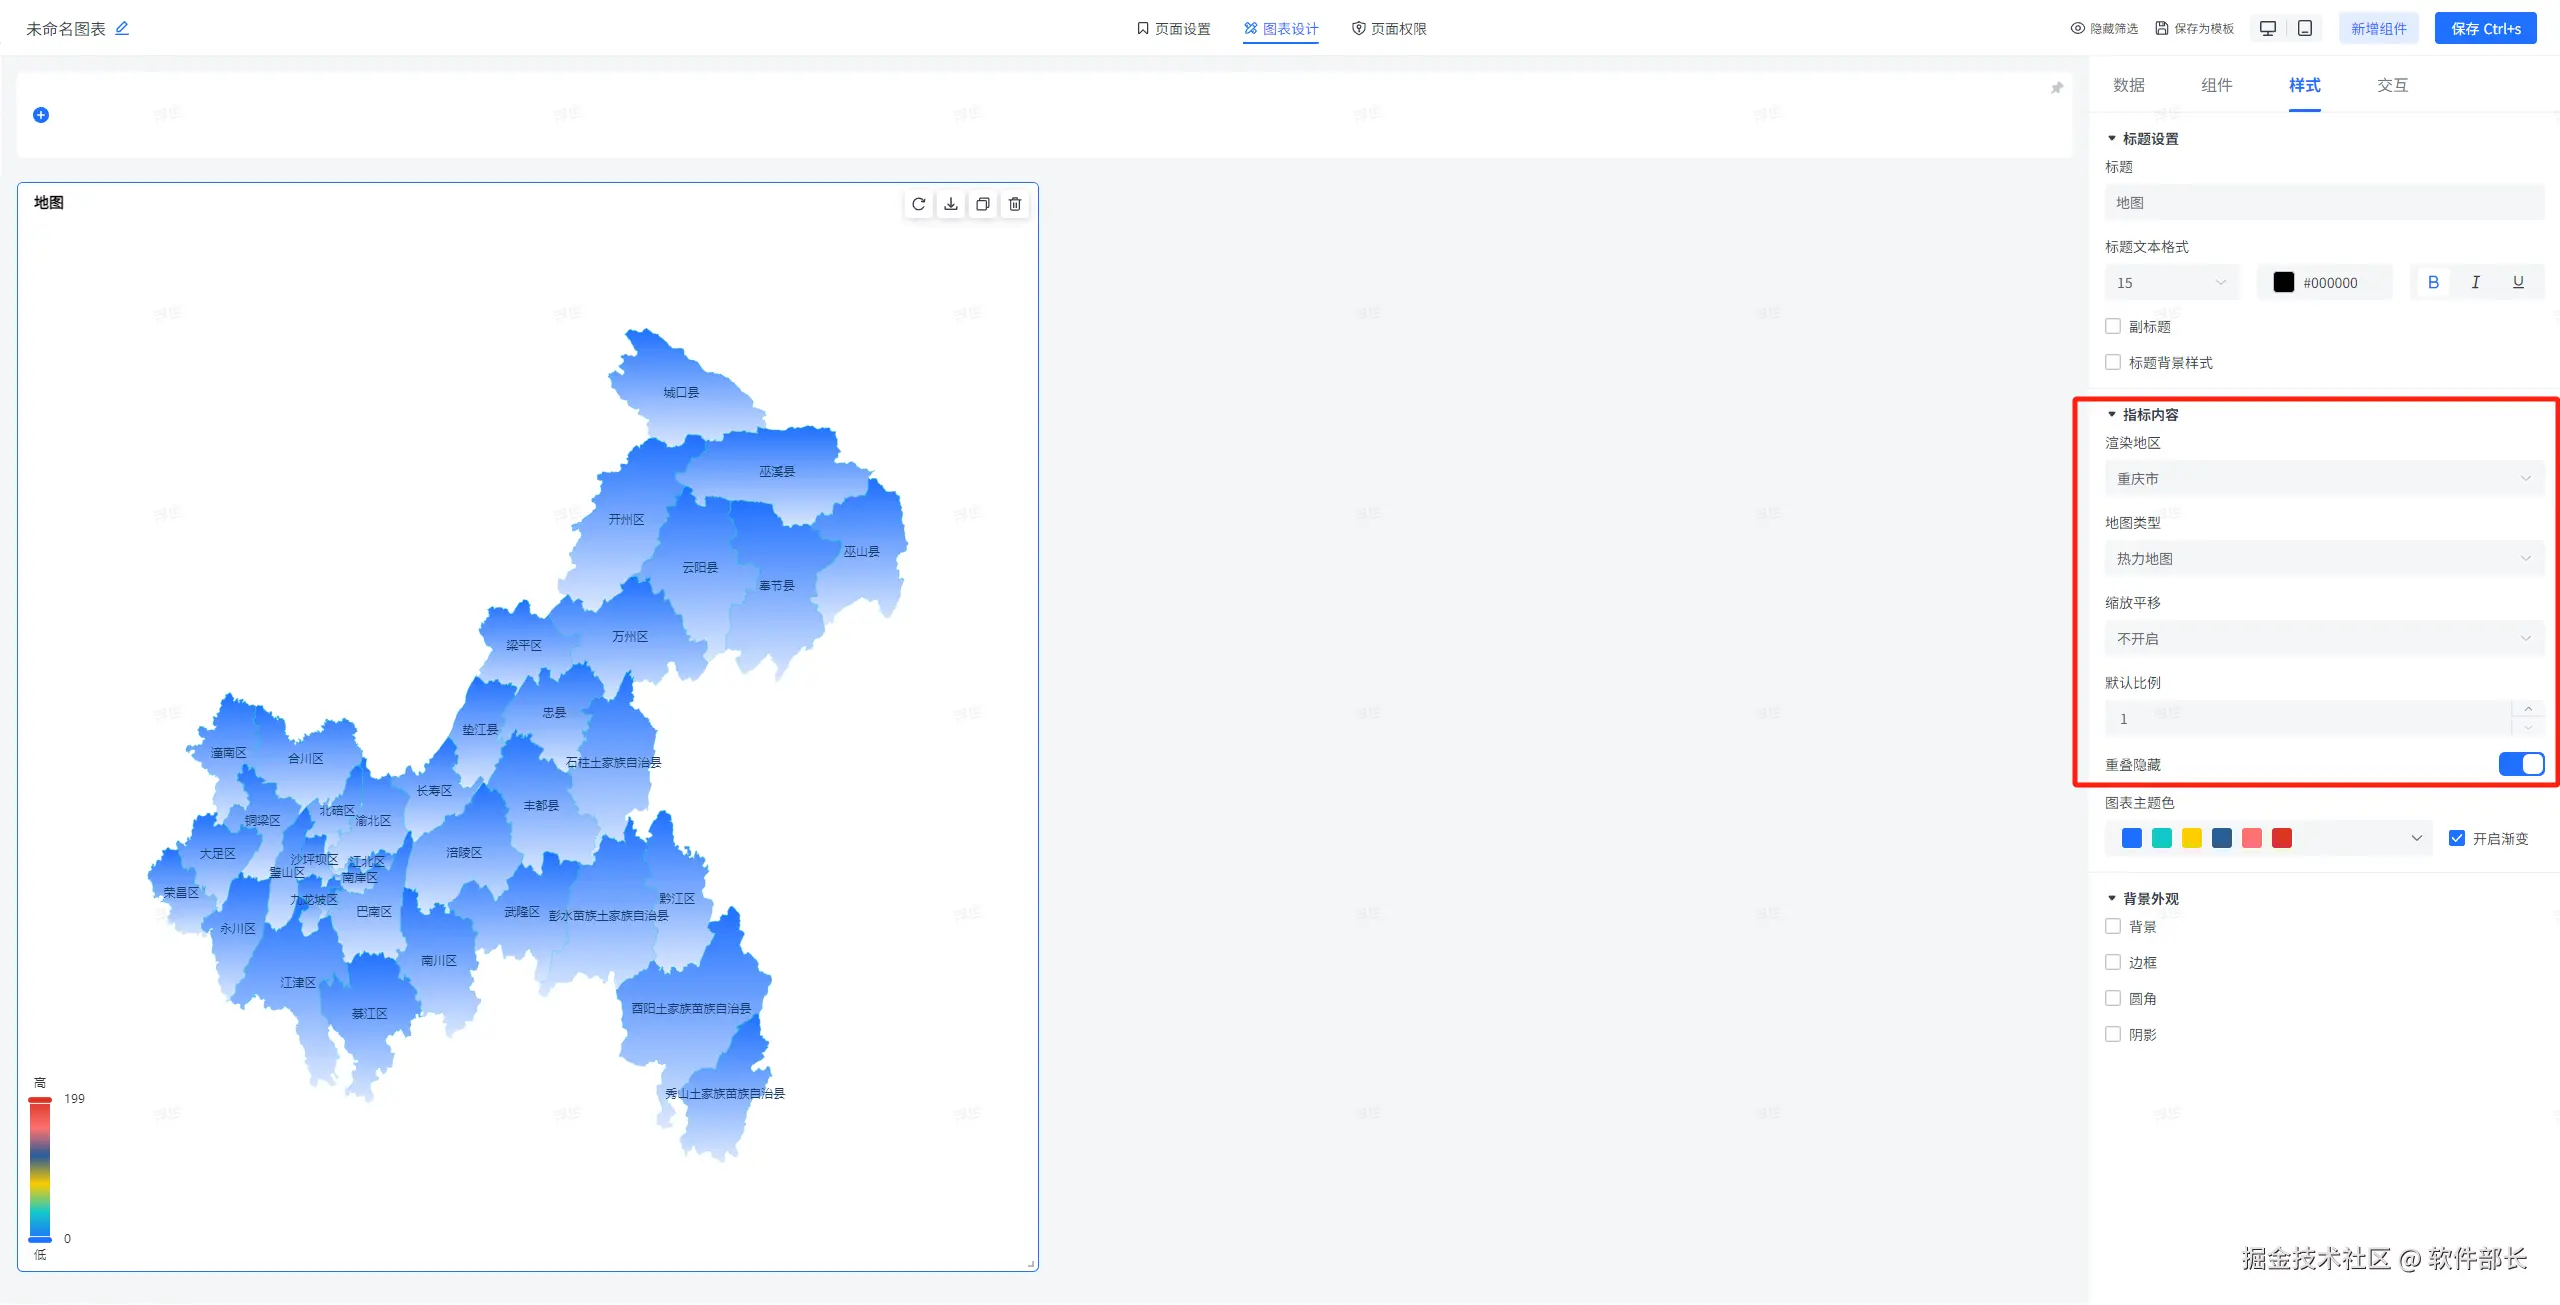Open the 页面权限 tab
The height and width of the screenshot is (1305, 2560).
coord(1389,29)
